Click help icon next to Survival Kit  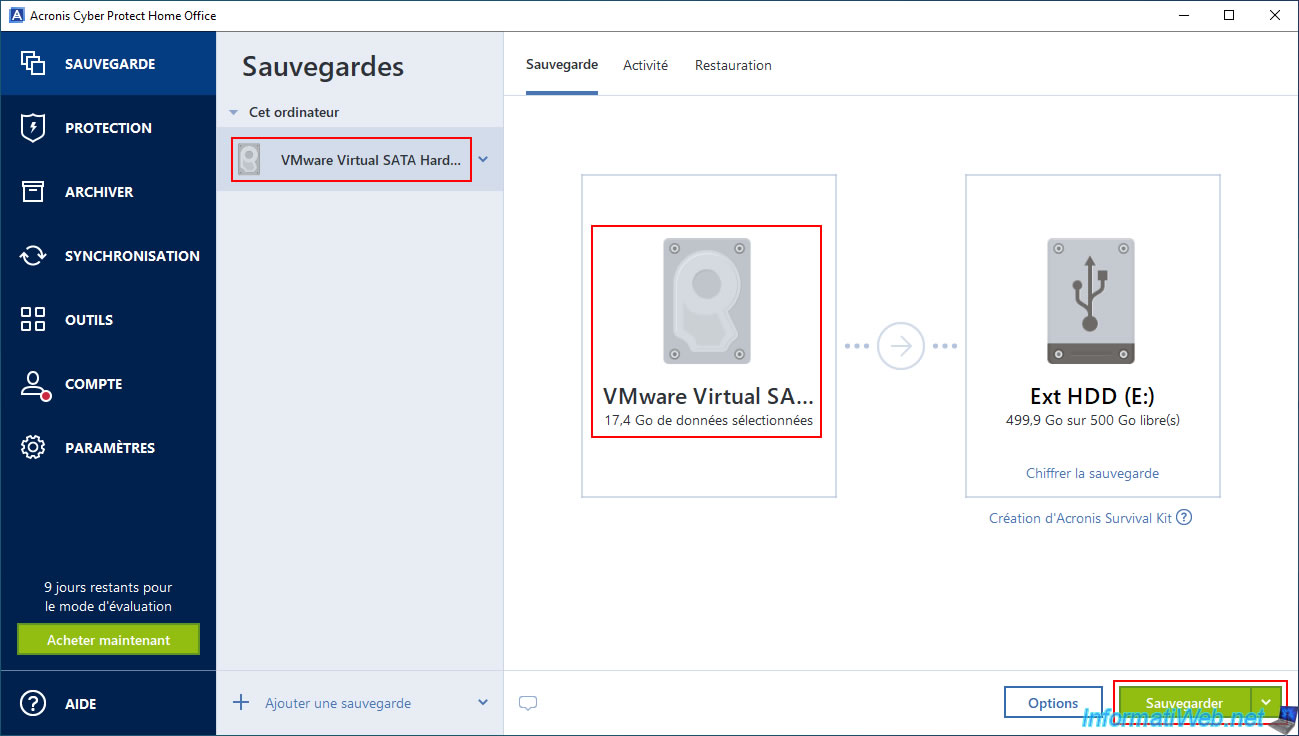tap(1184, 517)
